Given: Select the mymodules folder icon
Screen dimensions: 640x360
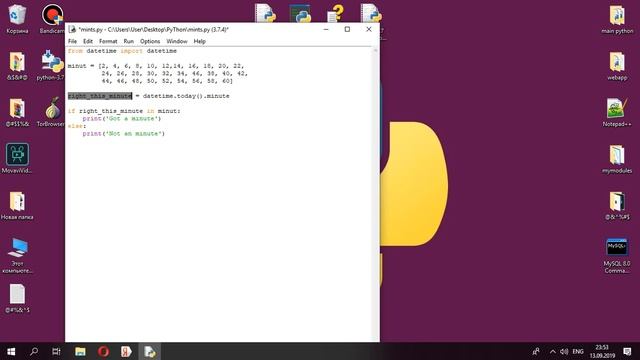Looking at the screenshot, I should point(617,159).
